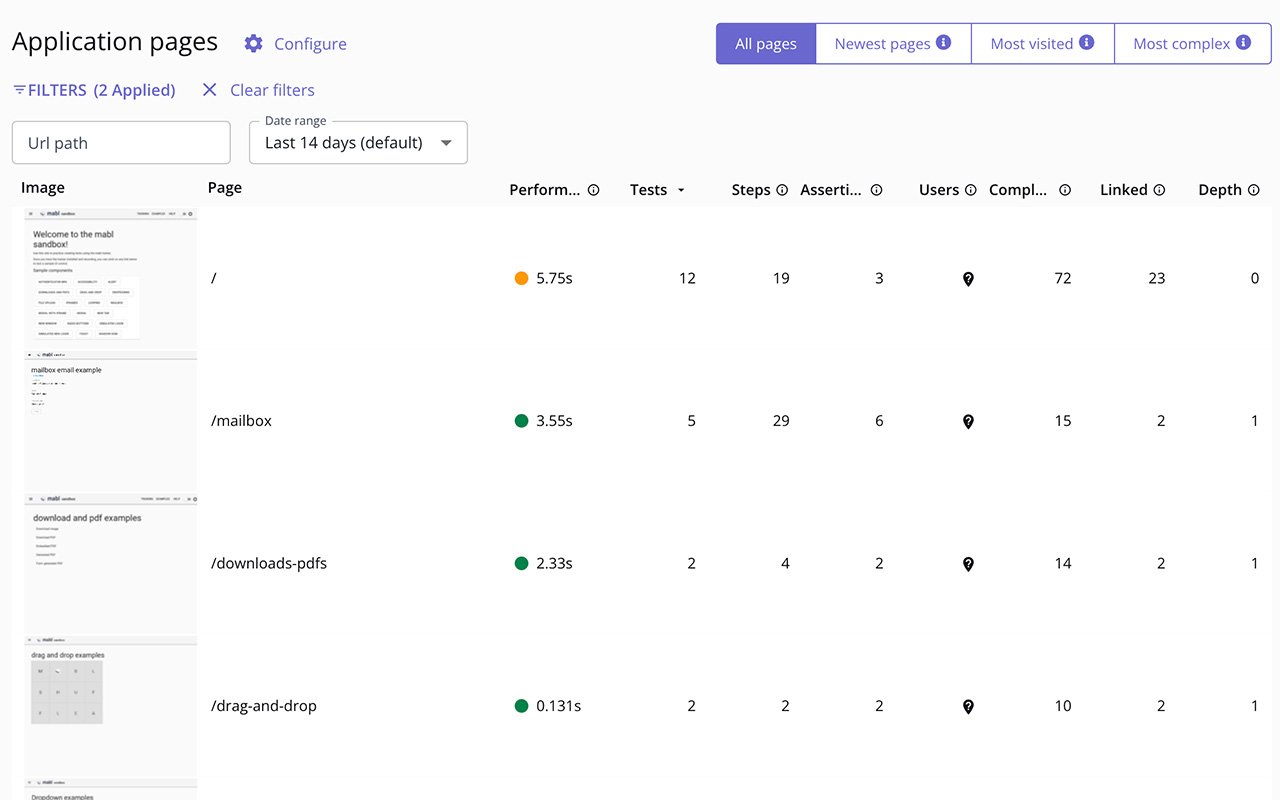Click the info icon next to Steps
The width and height of the screenshot is (1280, 800).
pyautogui.click(x=782, y=190)
